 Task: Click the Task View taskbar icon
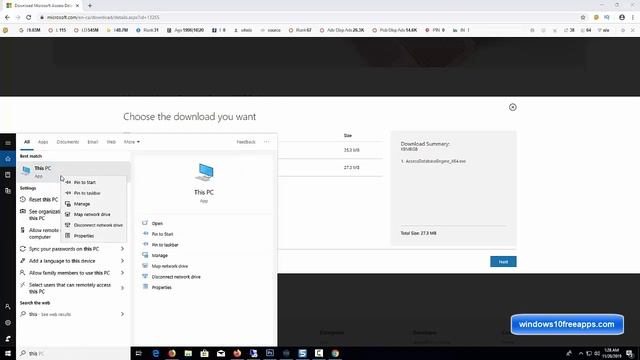[139, 353]
